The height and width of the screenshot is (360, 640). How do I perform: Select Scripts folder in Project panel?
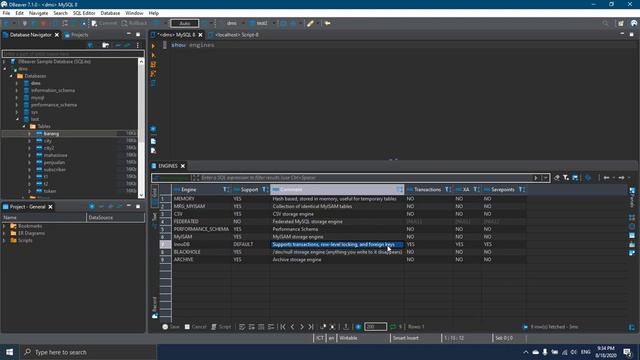(x=25, y=240)
